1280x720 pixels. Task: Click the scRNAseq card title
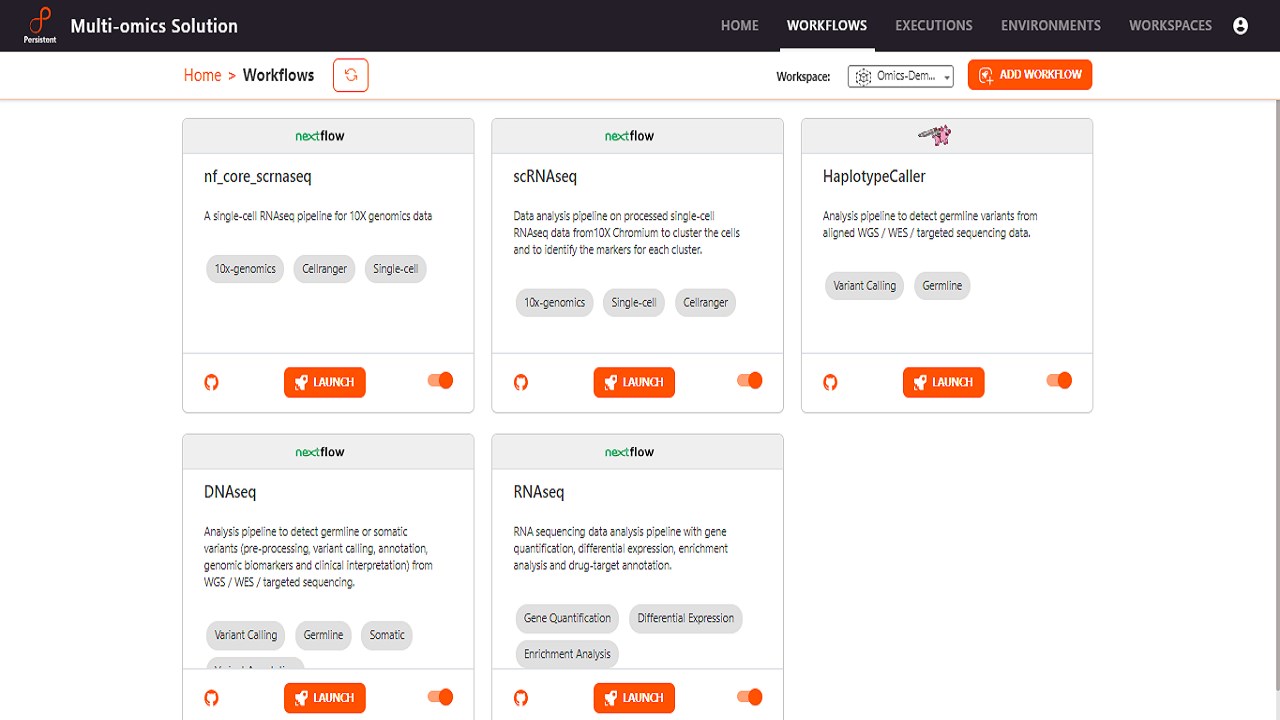click(545, 177)
